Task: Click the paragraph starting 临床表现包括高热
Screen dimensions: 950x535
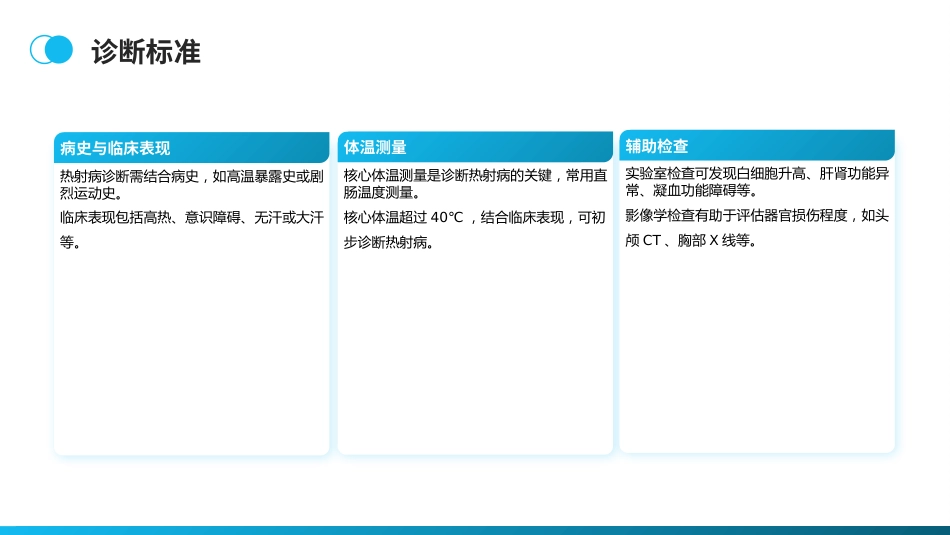Action: coord(191,230)
